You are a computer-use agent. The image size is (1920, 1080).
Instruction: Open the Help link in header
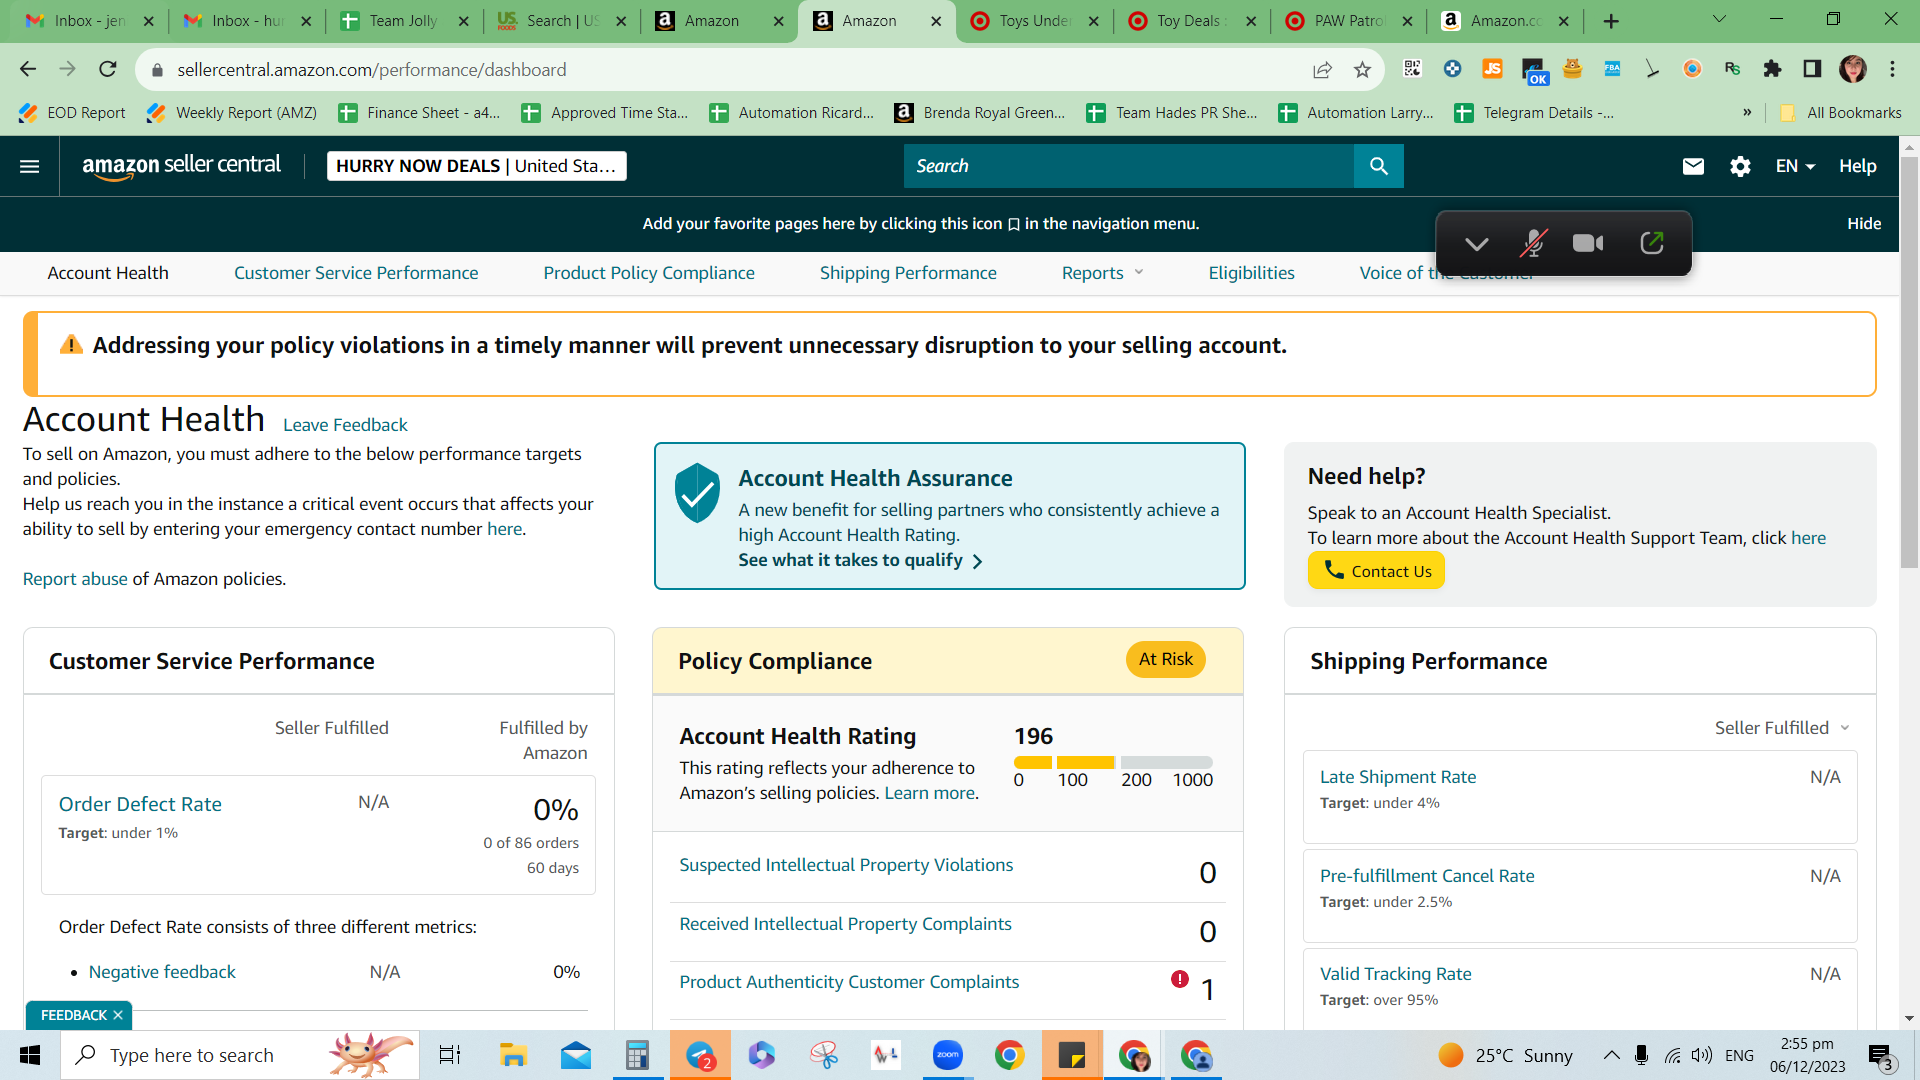tap(1857, 166)
